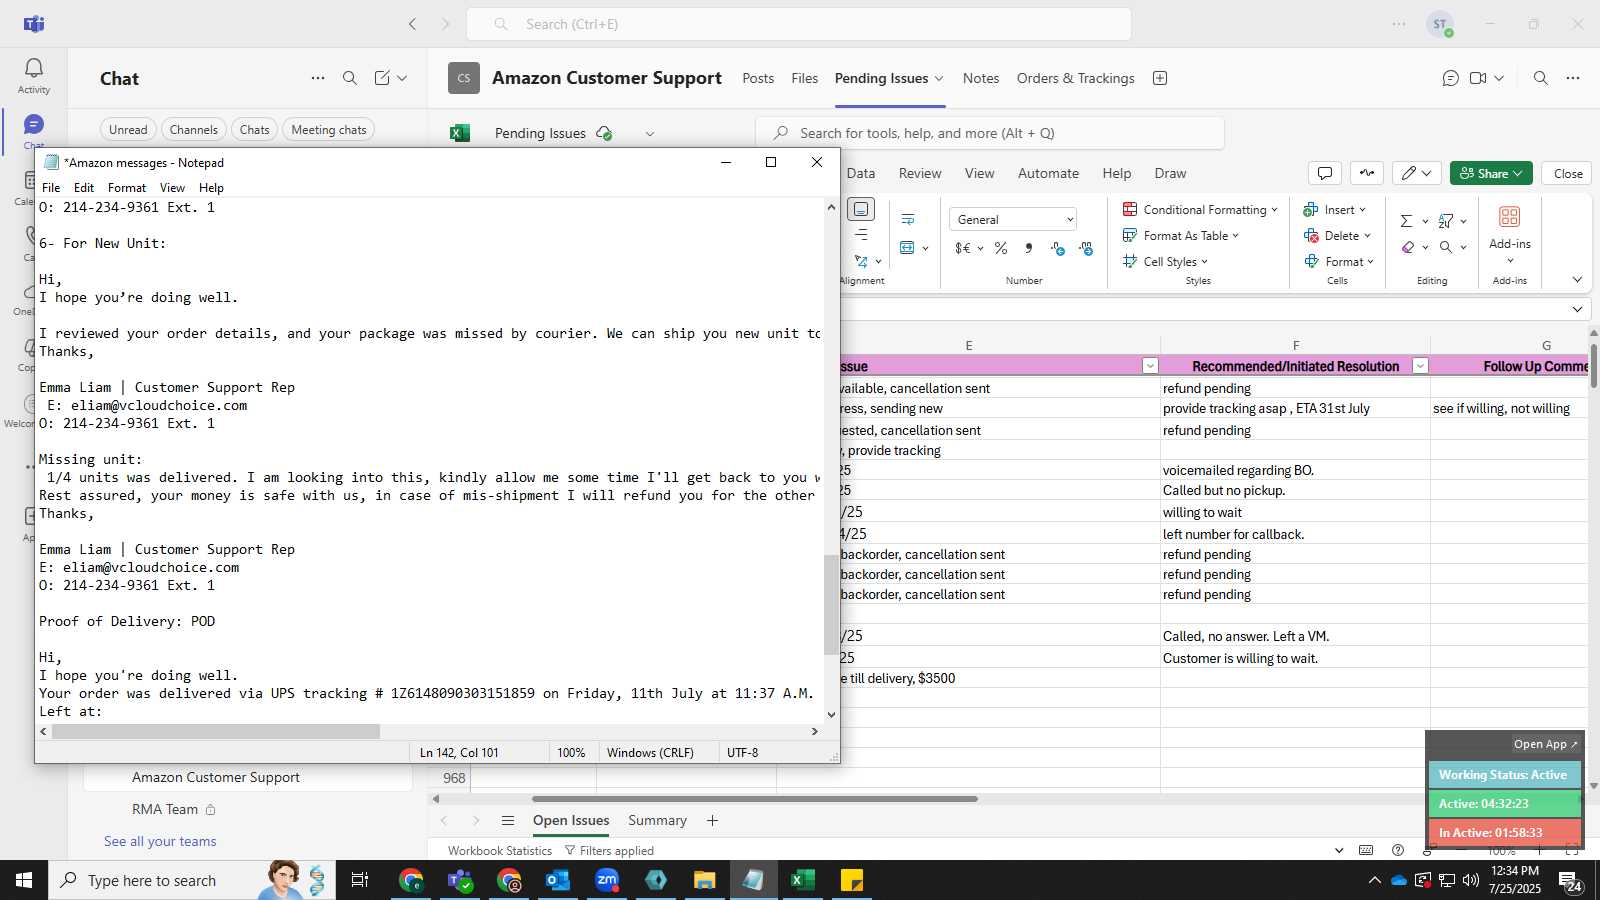Click the Excel sheet horizontal scrollbar
This screenshot has width=1600, height=900.
click(x=755, y=799)
